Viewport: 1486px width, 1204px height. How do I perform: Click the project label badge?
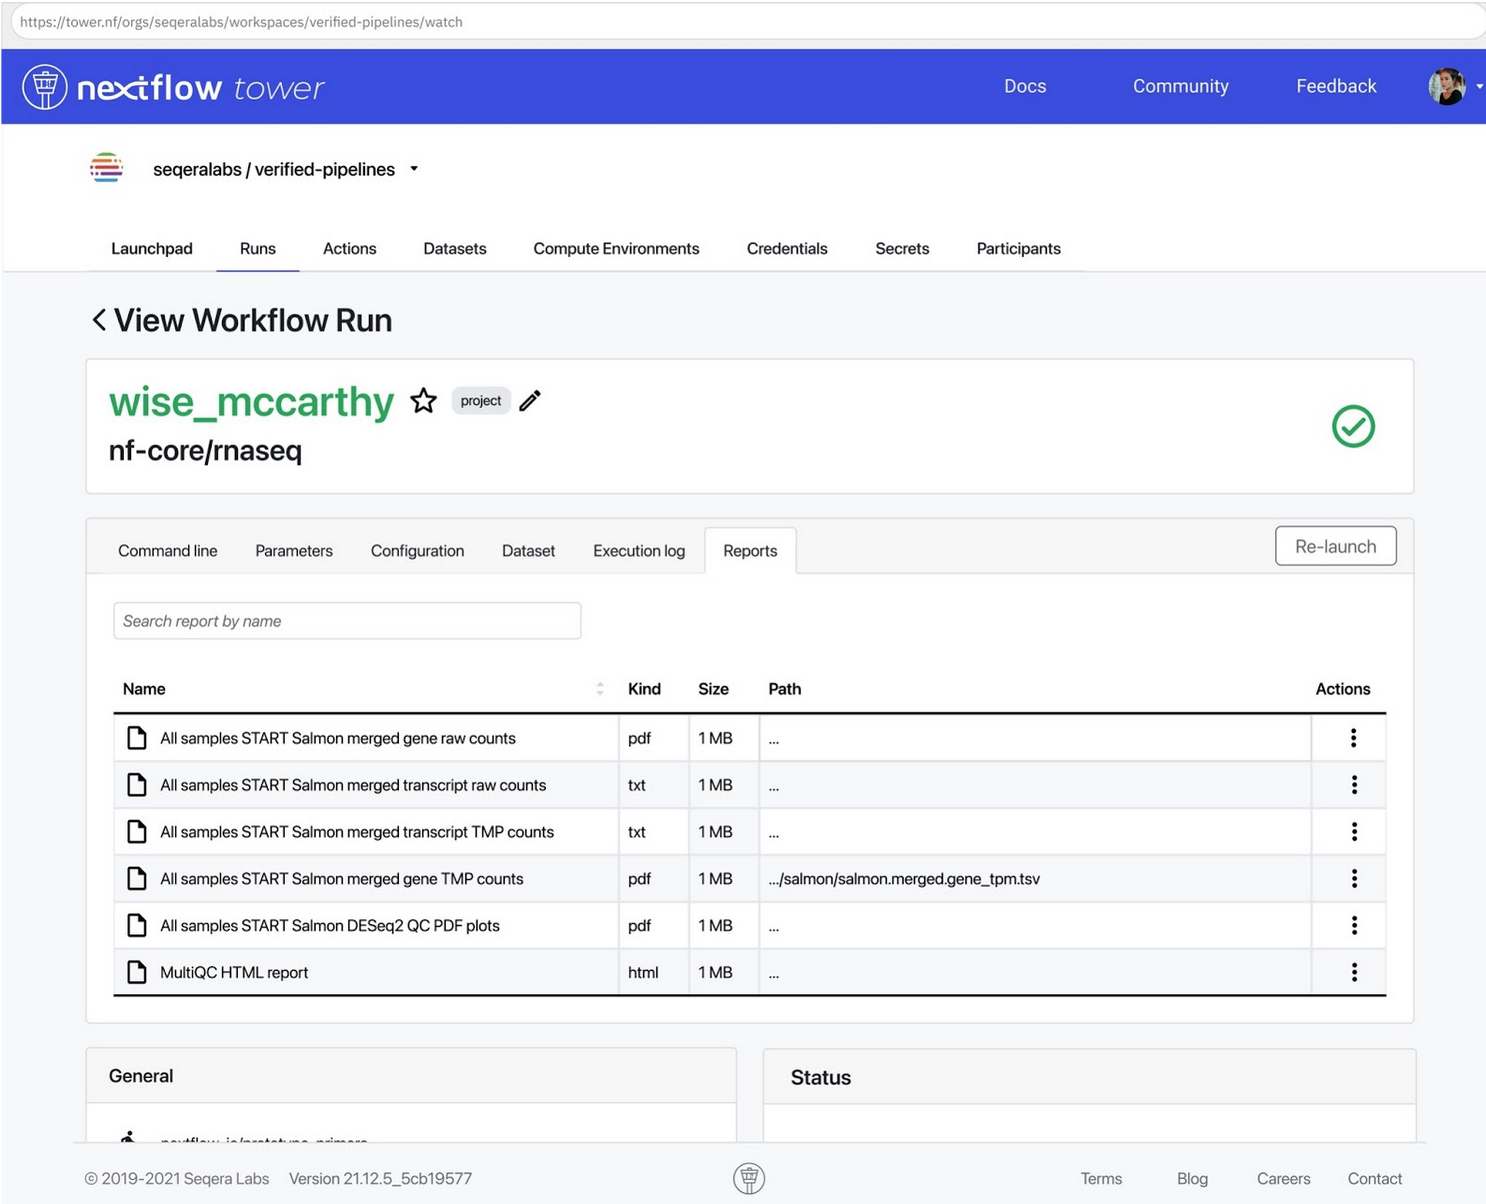tap(481, 401)
